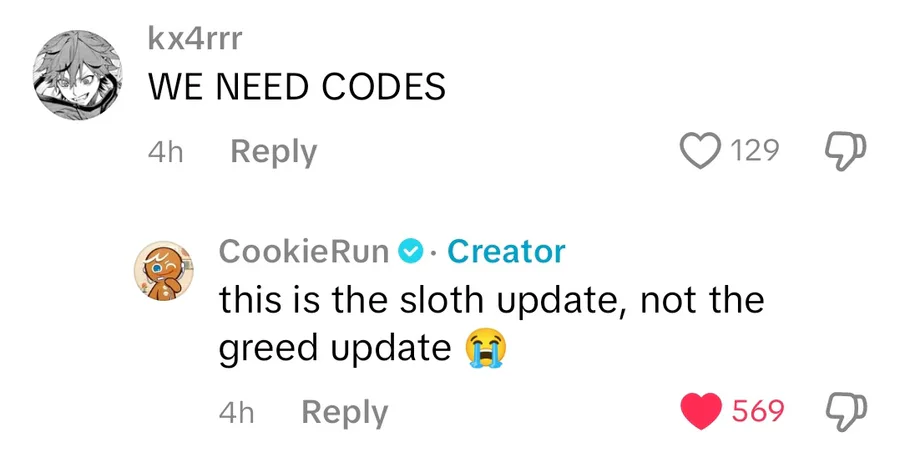Image resolution: width=900 pixels, height=453 pixels.
Task: Click the 569 like count
Action: click(758, 412)
